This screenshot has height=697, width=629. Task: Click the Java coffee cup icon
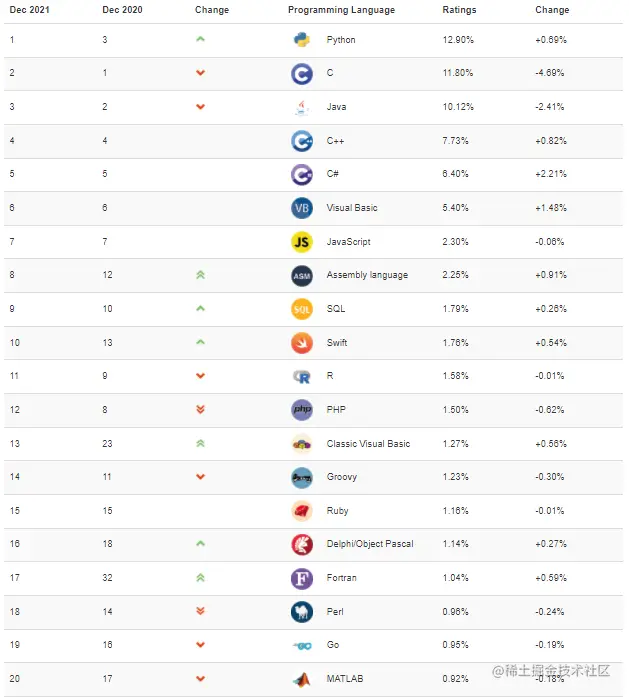coord(302,108)
